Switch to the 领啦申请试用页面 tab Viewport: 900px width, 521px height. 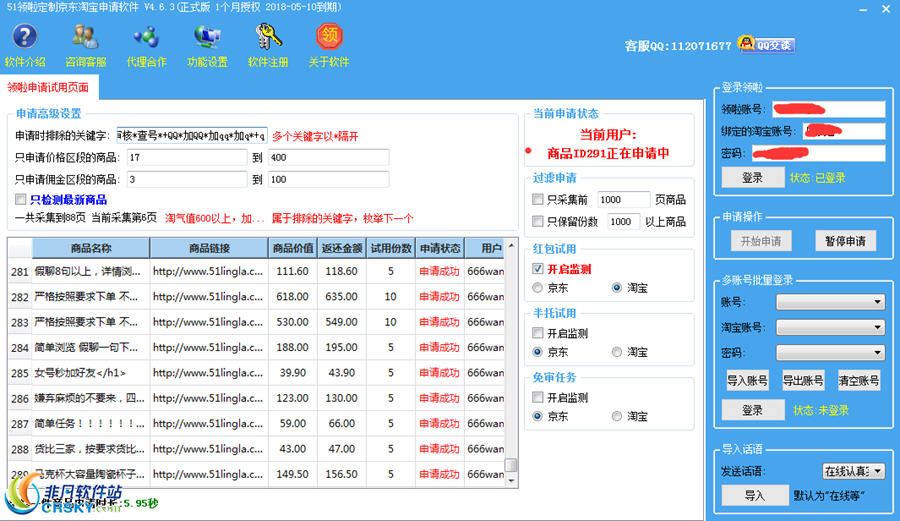click(48, 87)
